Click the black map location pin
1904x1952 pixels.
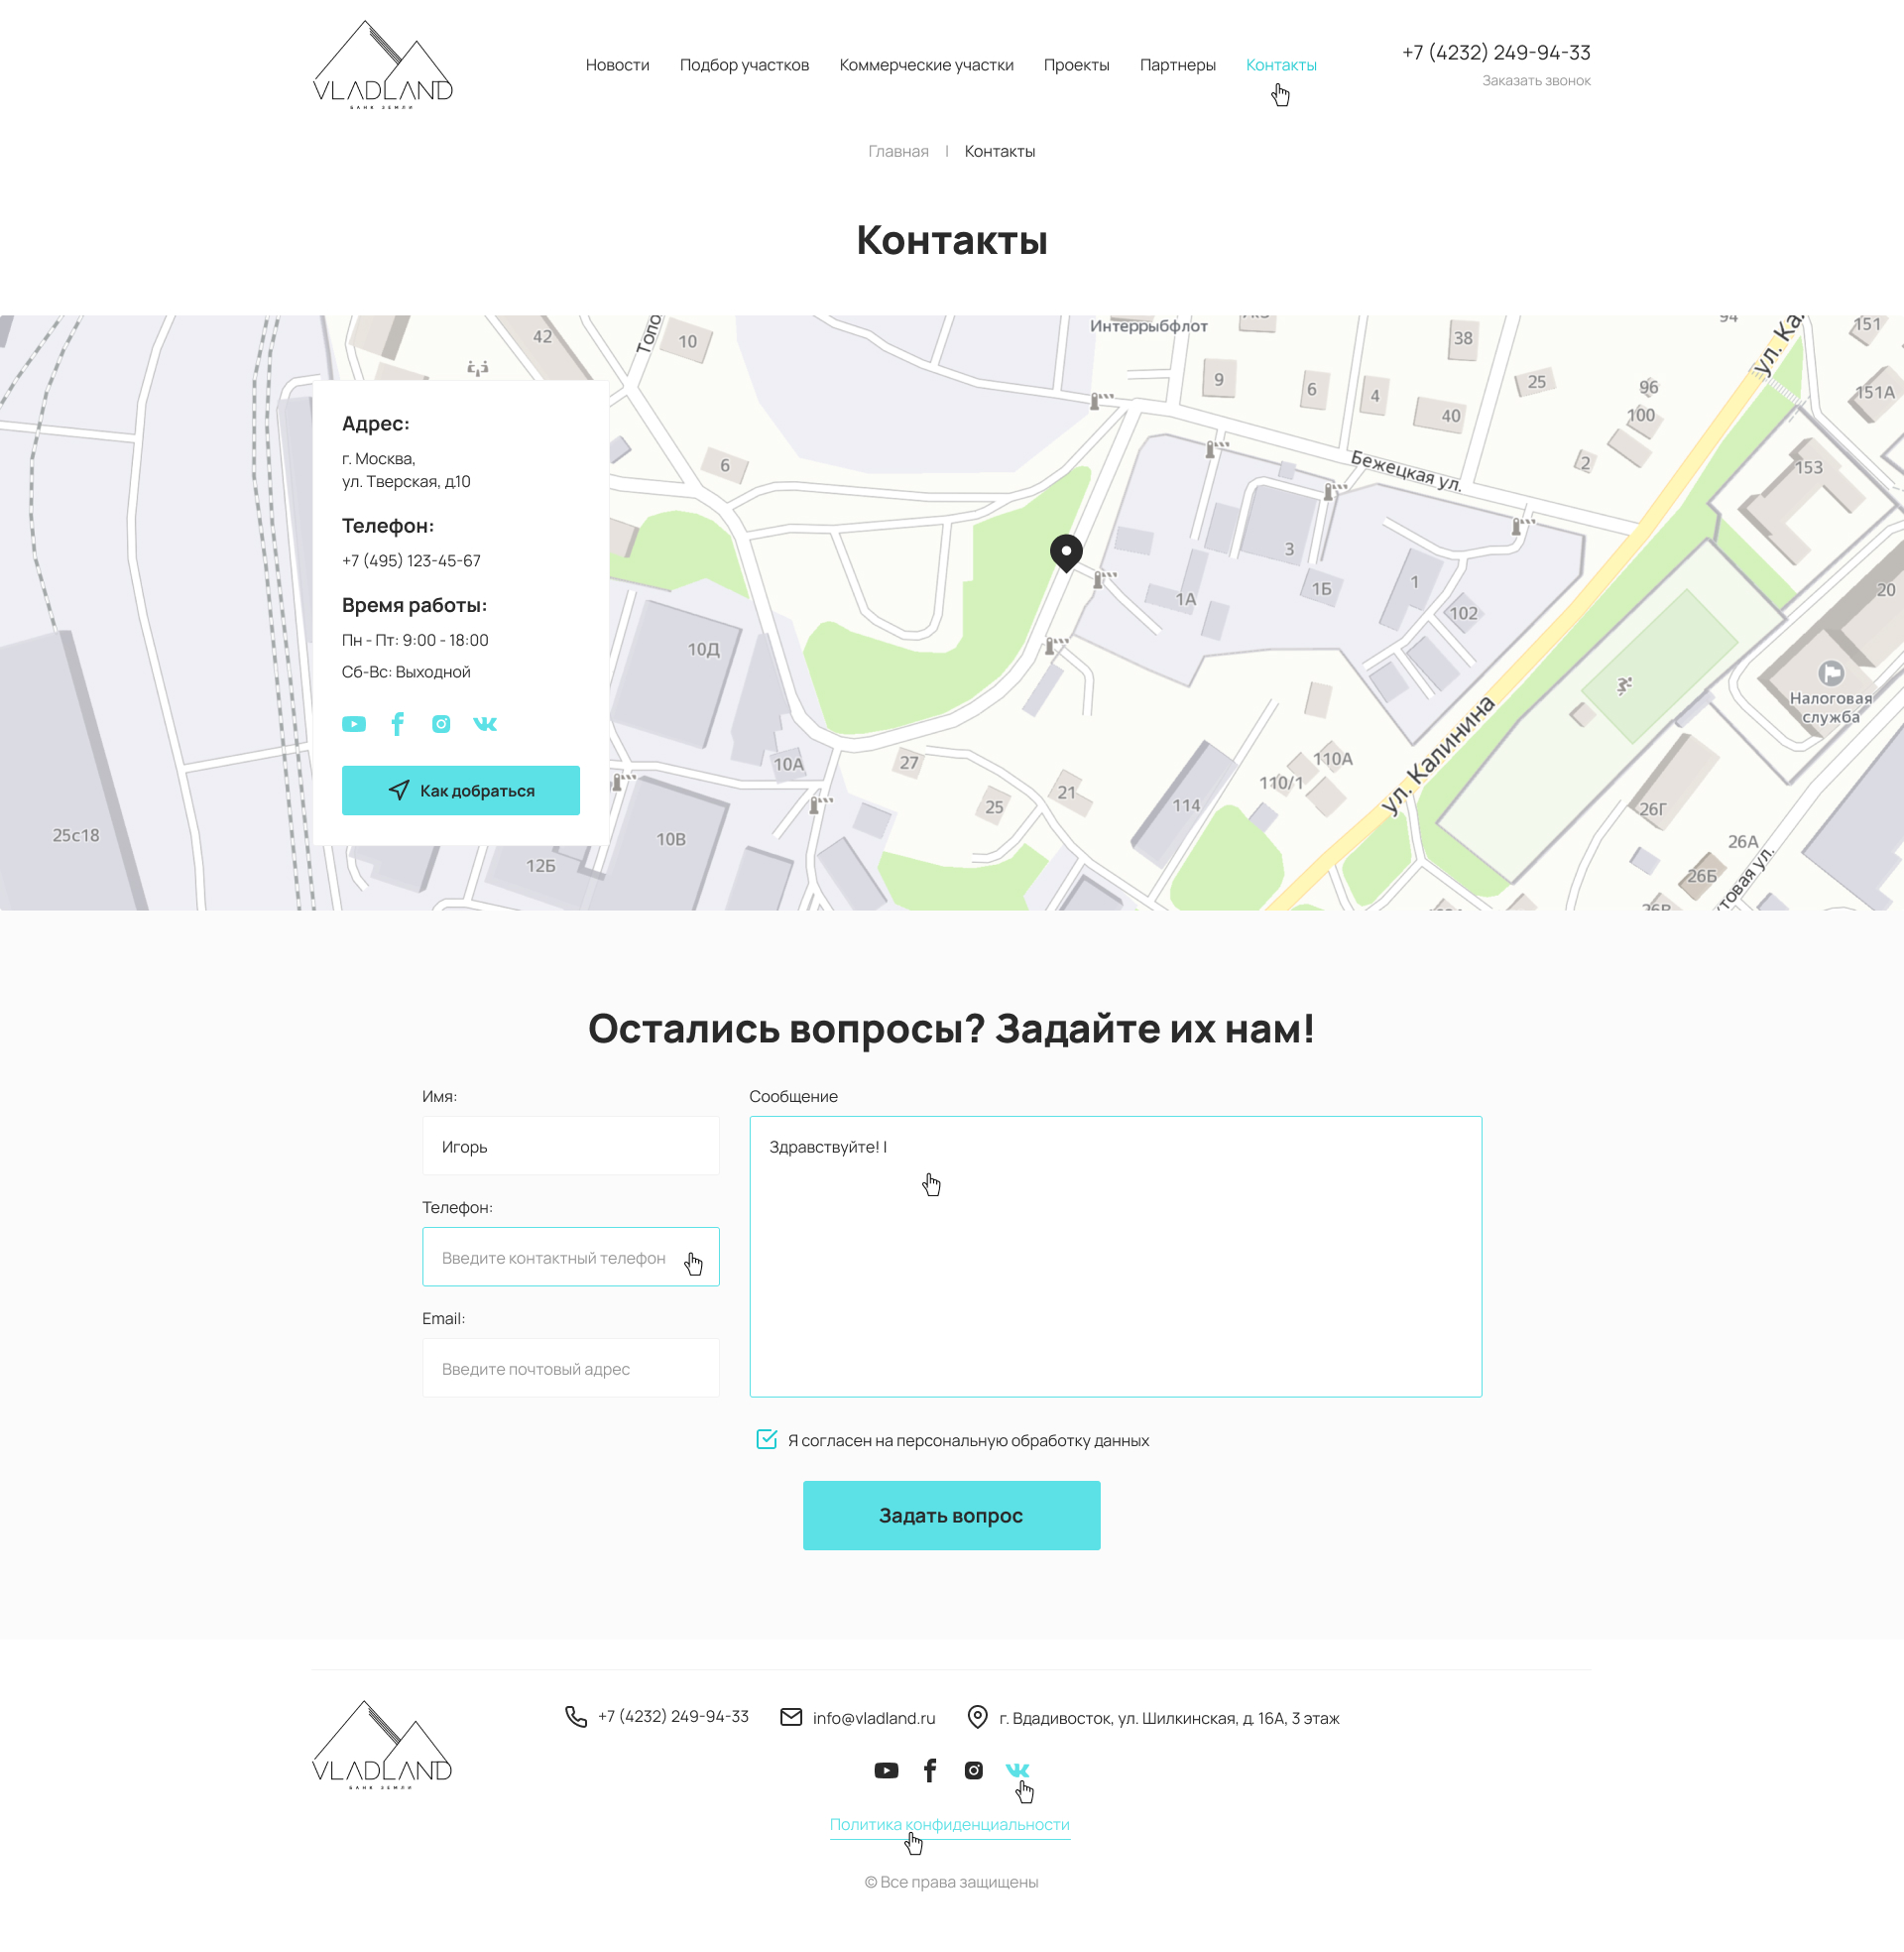[x=1066, y=551]
